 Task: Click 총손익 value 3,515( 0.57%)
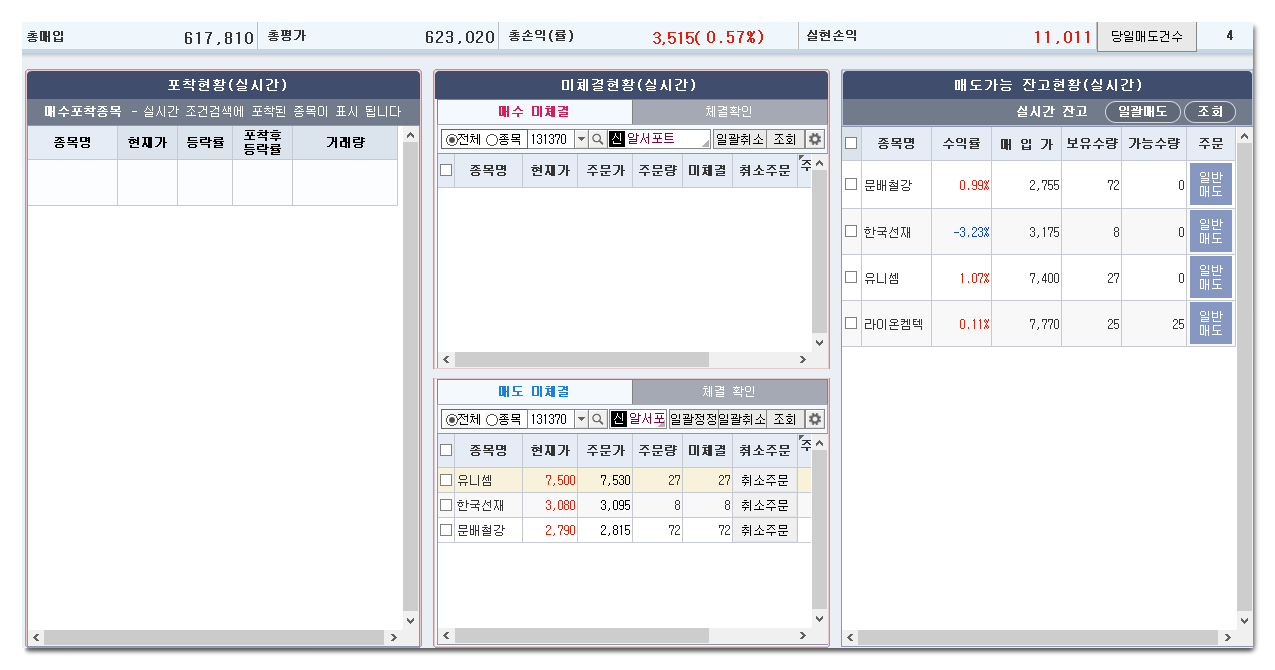(x=708, y=37)
